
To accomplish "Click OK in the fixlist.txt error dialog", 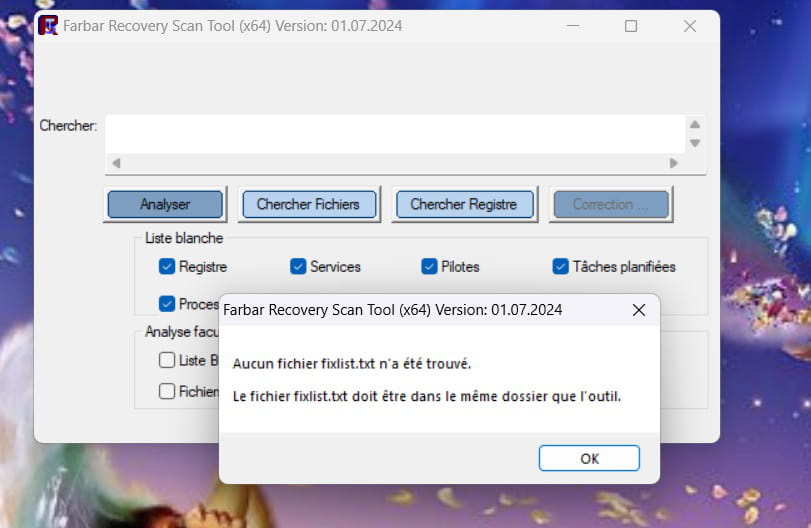I will coord(589,458).
